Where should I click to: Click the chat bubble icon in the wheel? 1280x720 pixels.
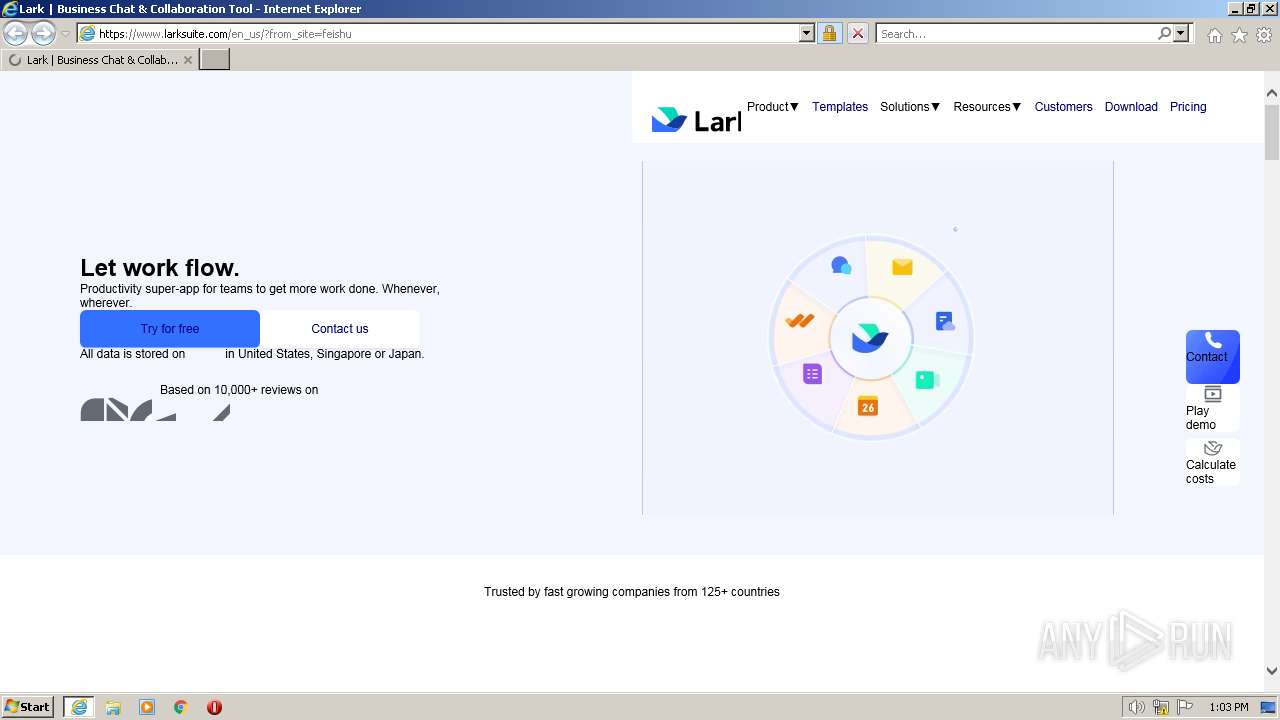[841, 266]
